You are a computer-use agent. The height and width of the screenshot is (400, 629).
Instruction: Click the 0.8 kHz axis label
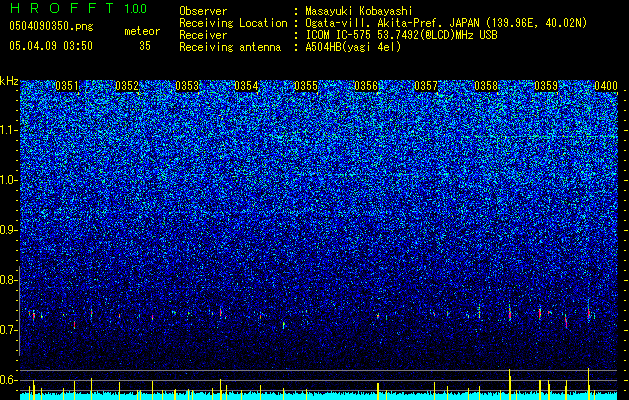point(9,280)
